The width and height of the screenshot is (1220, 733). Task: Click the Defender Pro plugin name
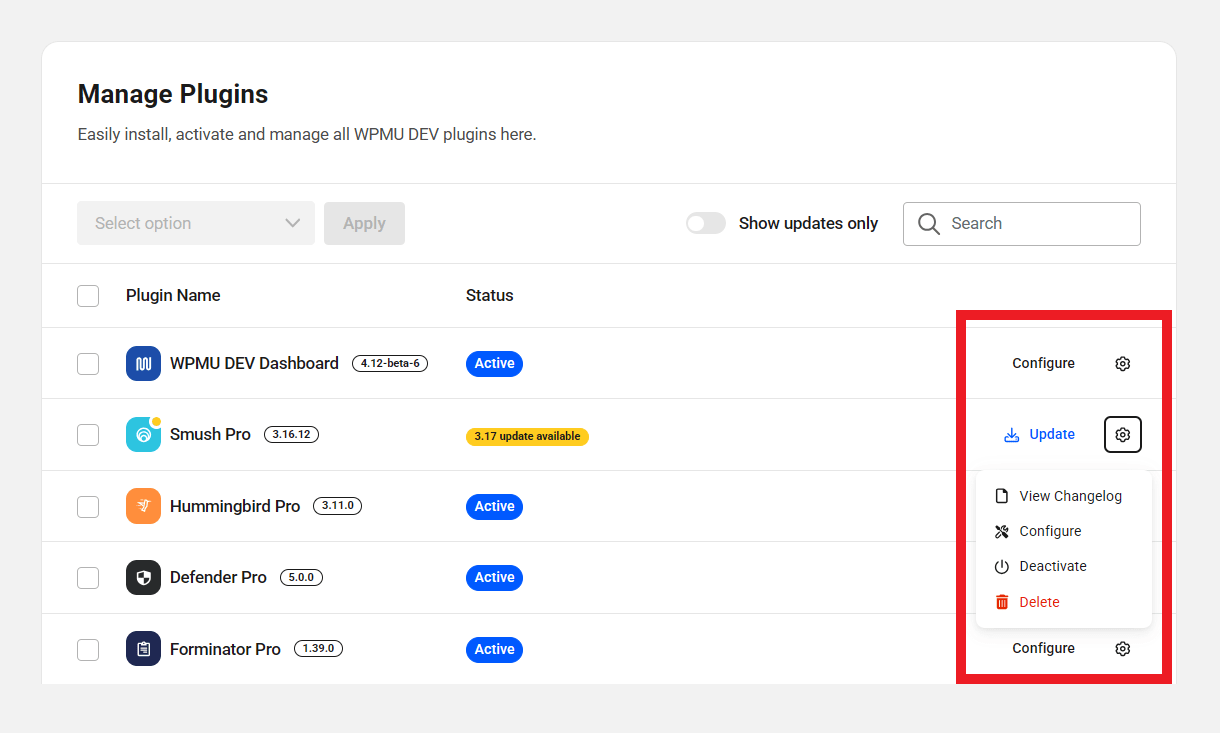click(218, 578)
